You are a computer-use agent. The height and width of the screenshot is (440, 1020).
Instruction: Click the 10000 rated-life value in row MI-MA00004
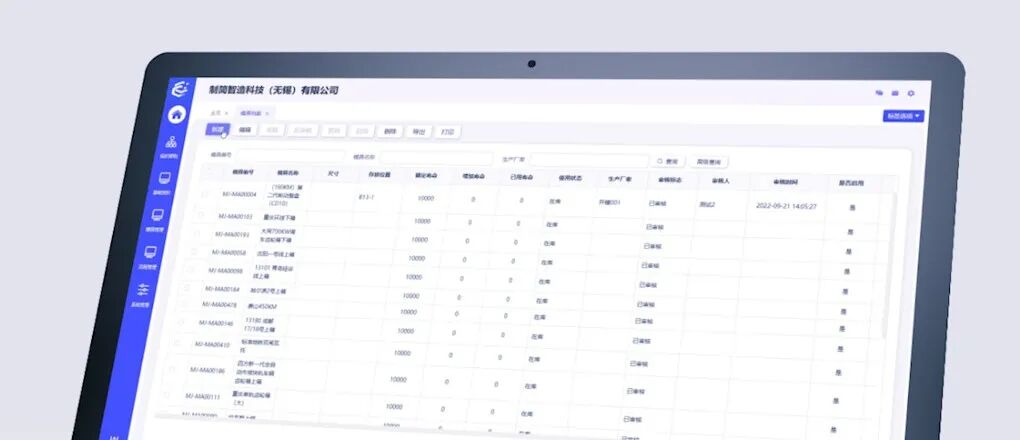(x=425, y=198)
